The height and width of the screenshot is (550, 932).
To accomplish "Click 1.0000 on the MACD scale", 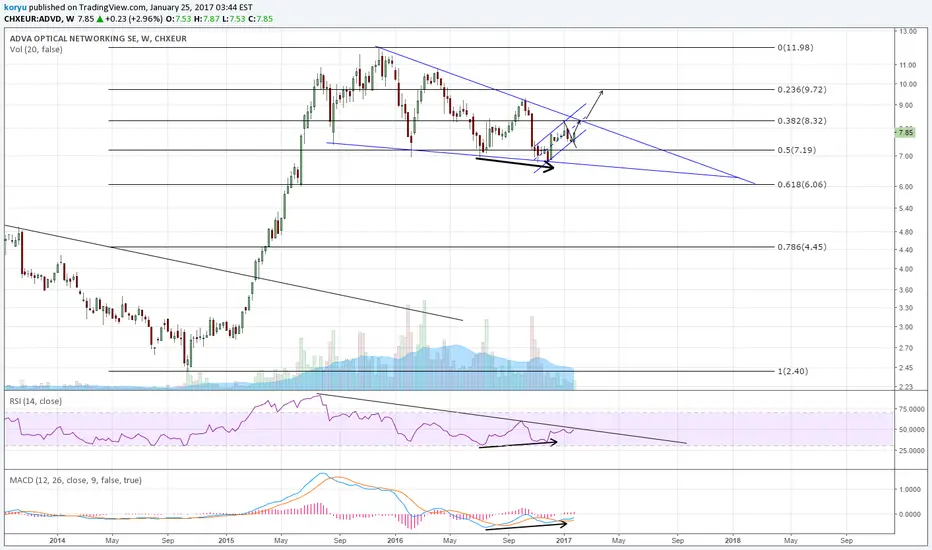I will 911,490.
